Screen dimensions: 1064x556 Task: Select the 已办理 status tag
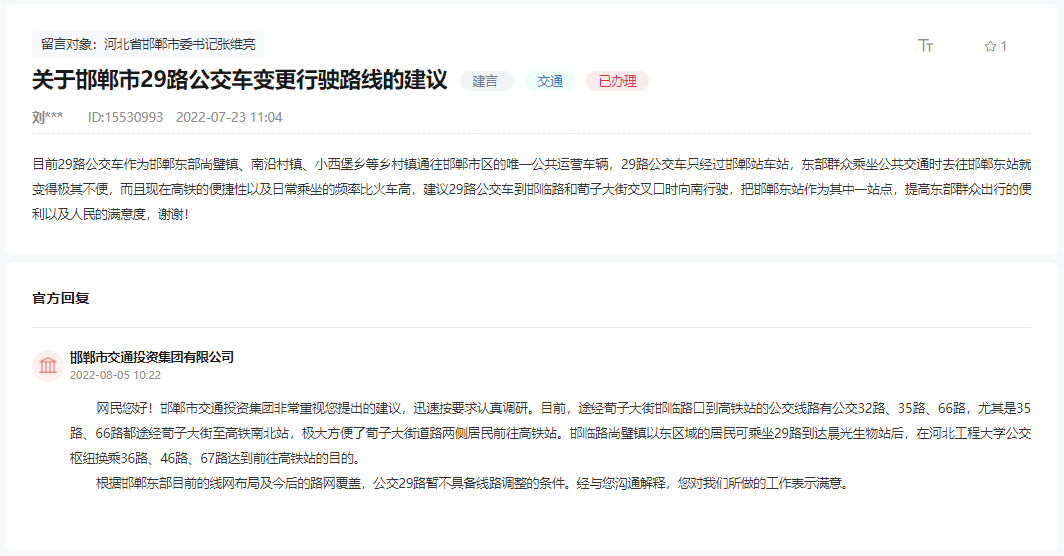[618, 81]
